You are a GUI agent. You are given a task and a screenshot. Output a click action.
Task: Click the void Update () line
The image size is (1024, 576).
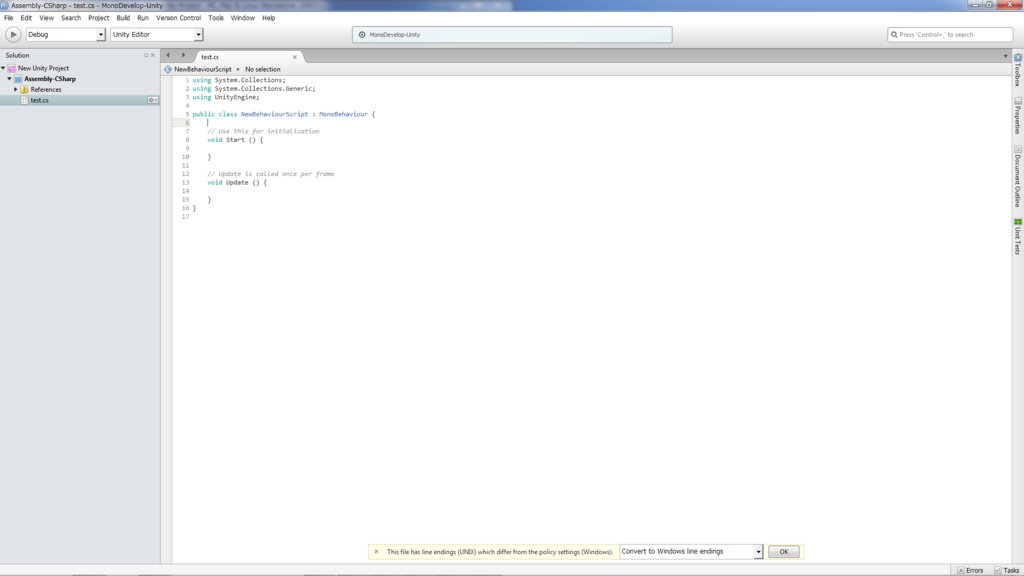tap(237, 183)
